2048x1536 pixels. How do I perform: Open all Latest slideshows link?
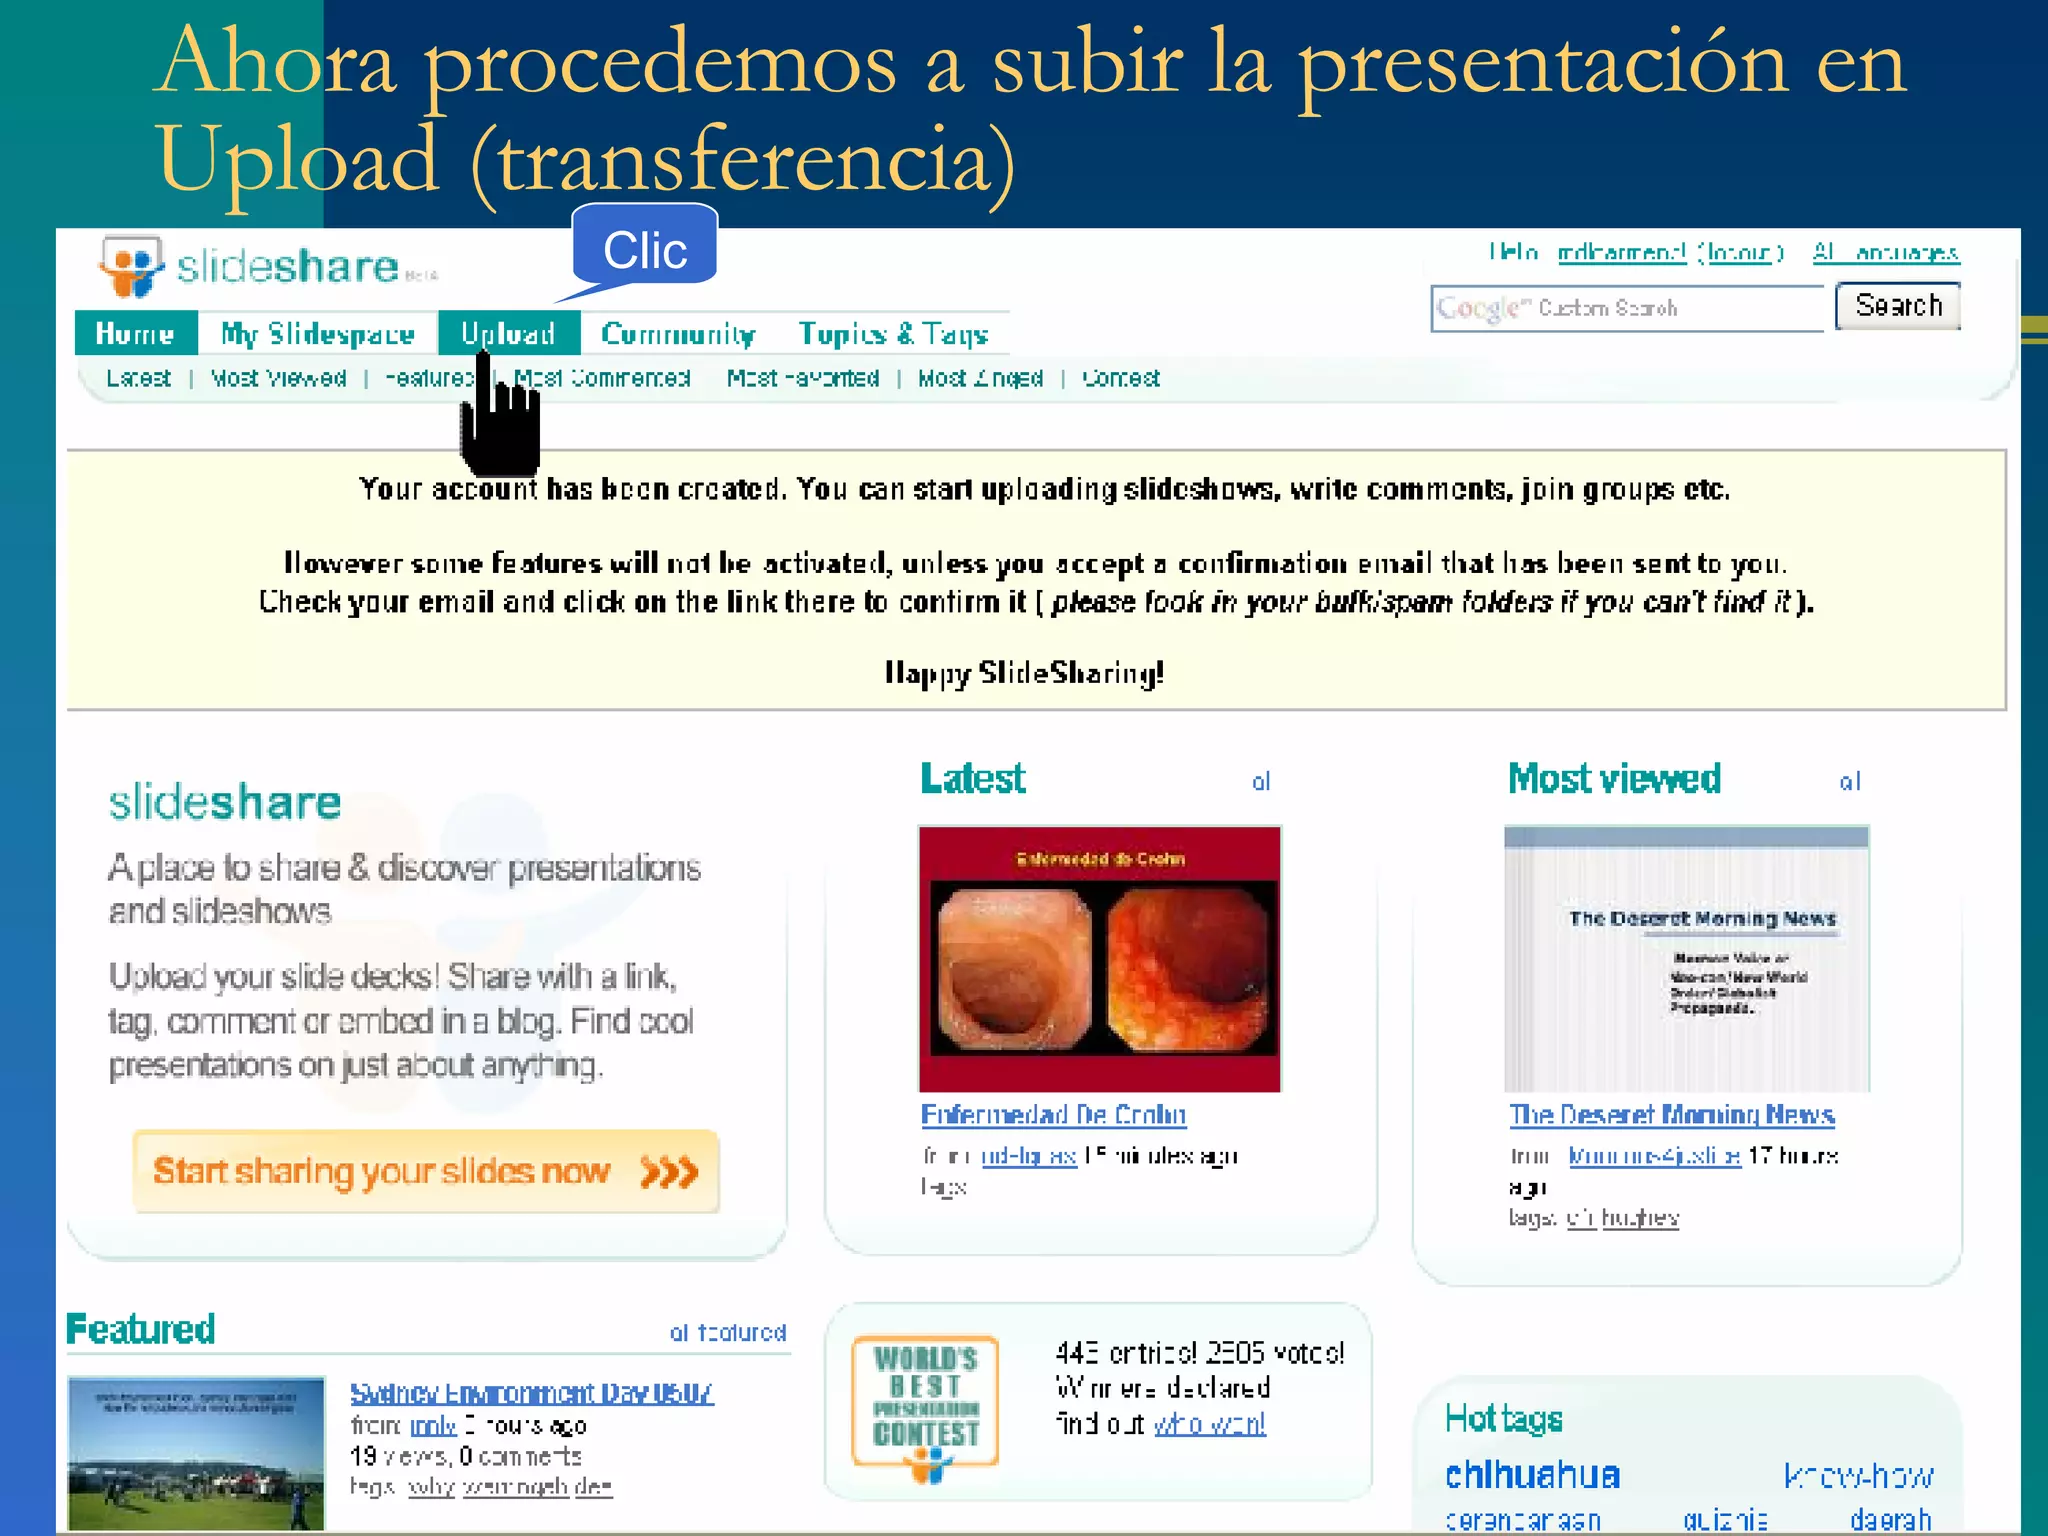click(1261, 782)
